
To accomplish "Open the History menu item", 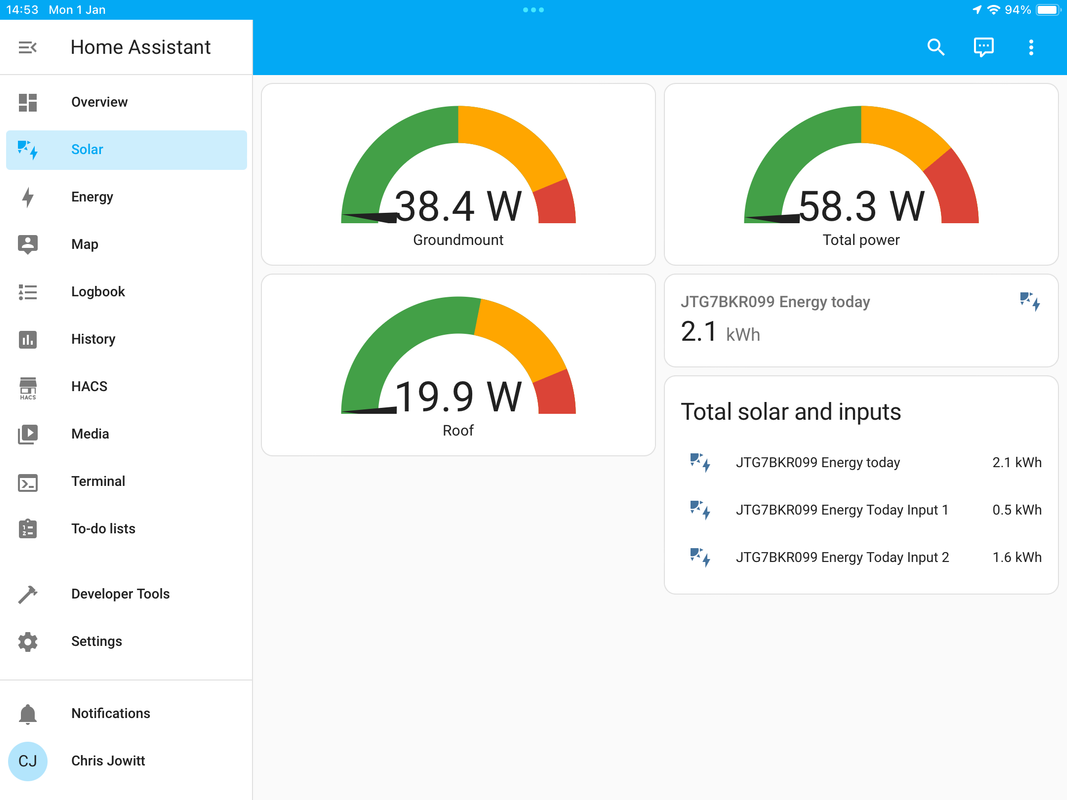I will click(127, 339).
